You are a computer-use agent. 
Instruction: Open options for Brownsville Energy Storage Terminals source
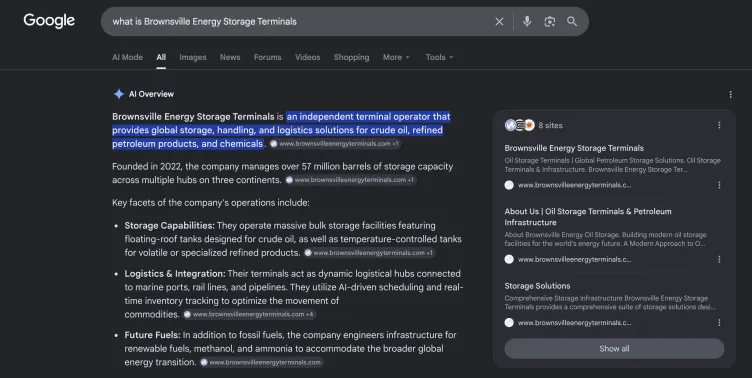[x=719, y=185]
